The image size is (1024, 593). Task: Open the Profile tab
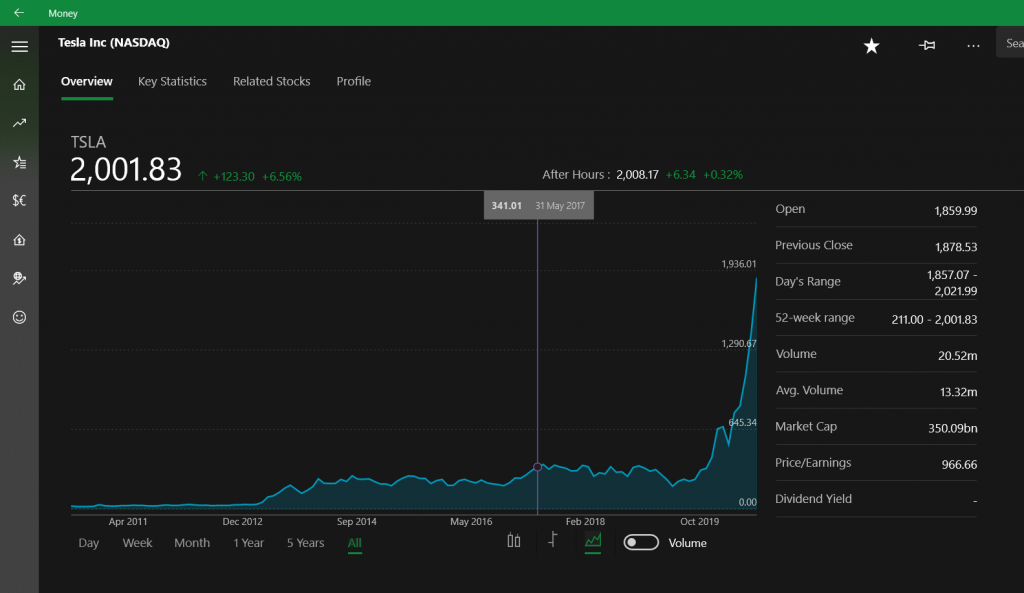[x=353, y=82]
